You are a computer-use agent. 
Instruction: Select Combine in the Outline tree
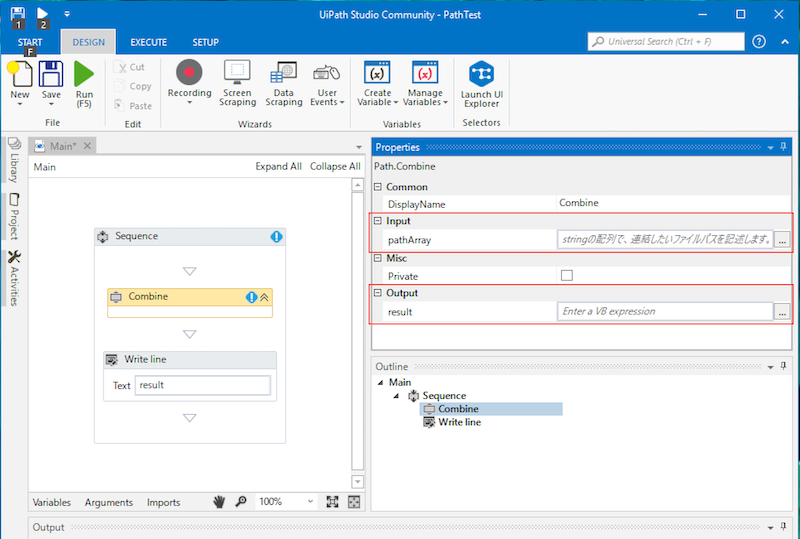[458, 409]
